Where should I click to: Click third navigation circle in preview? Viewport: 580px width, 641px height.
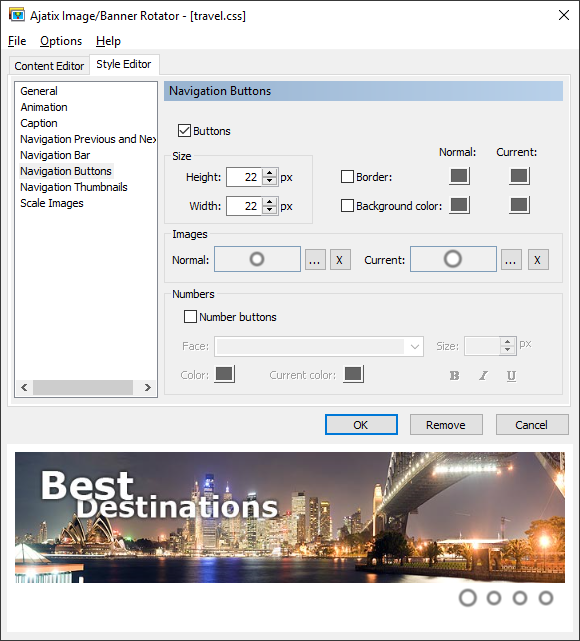point(520,598)
